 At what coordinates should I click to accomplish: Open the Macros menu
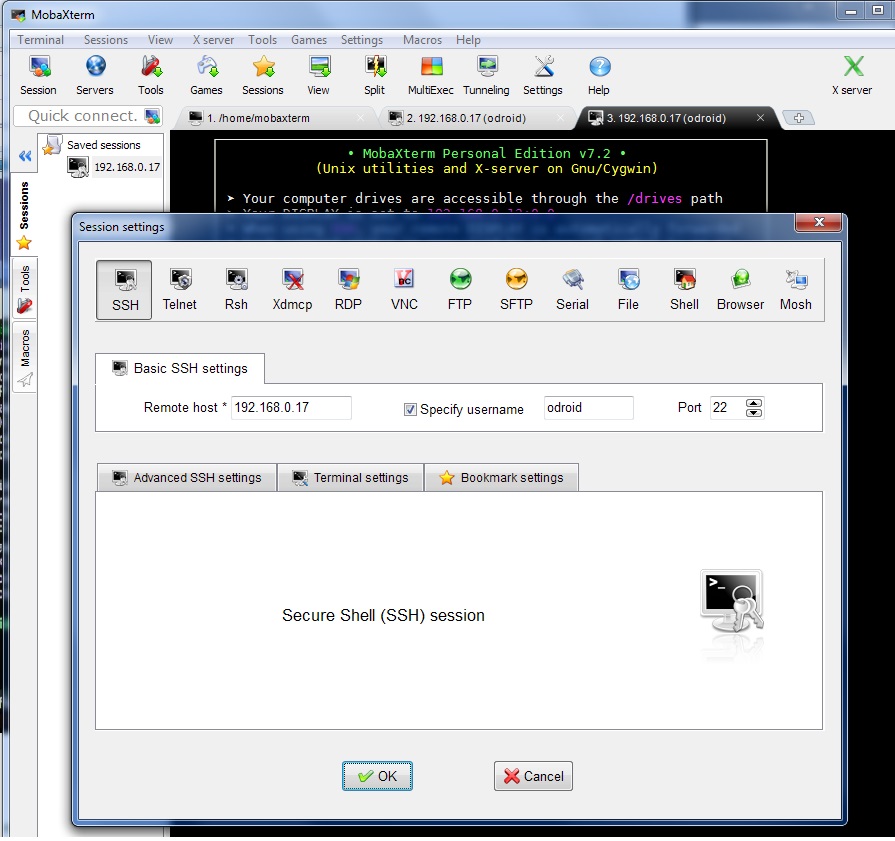pos(422,40)
